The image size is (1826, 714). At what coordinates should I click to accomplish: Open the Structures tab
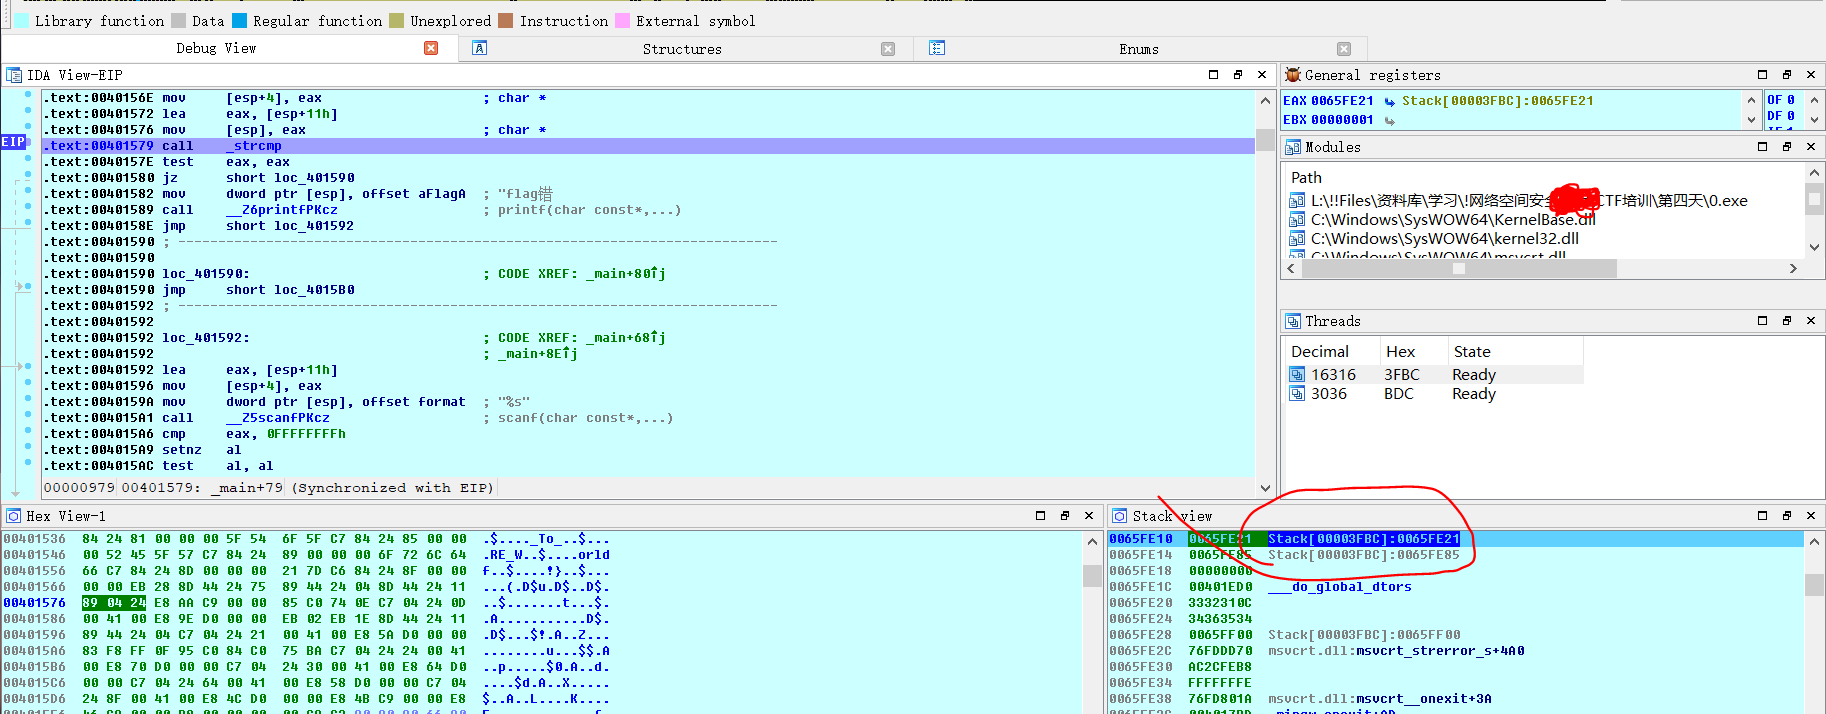coord(682,49)
